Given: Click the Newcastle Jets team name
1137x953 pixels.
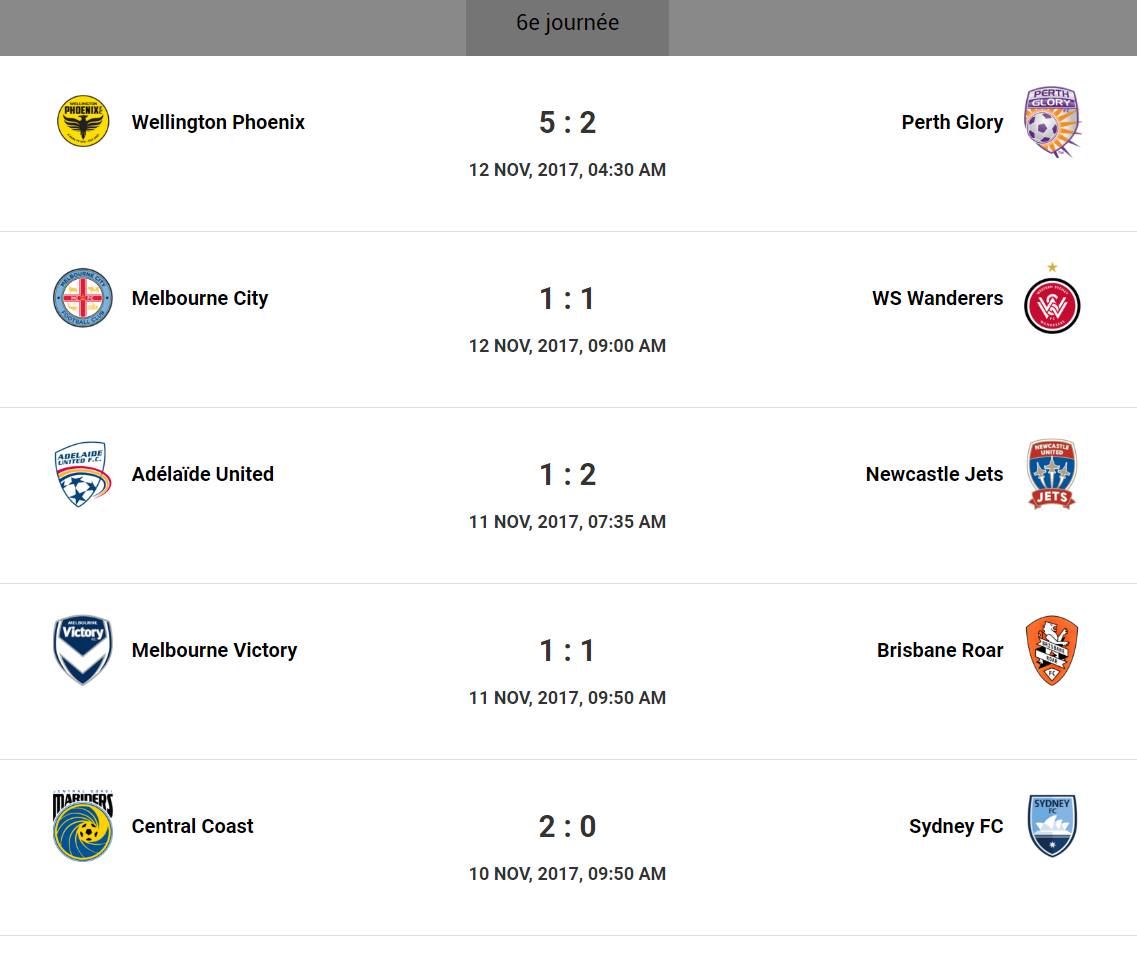Looking at the screenshot, I should click(934, 474).
